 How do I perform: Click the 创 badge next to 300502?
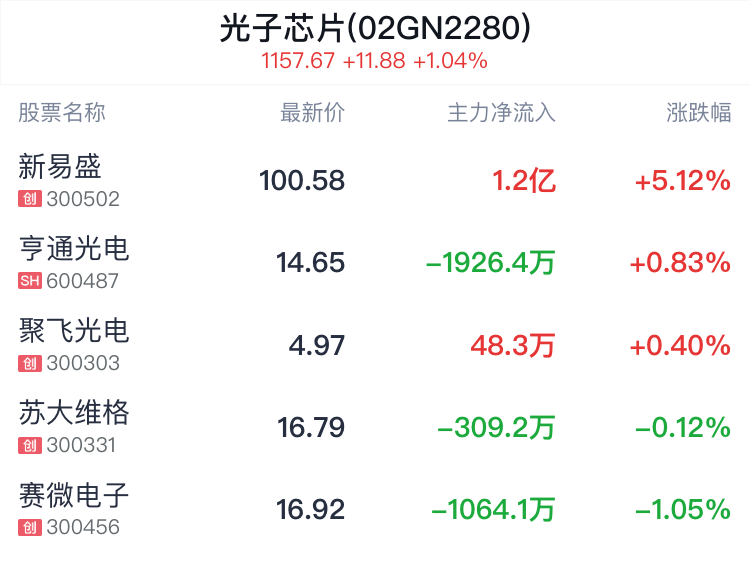click(x=30, y=199)
